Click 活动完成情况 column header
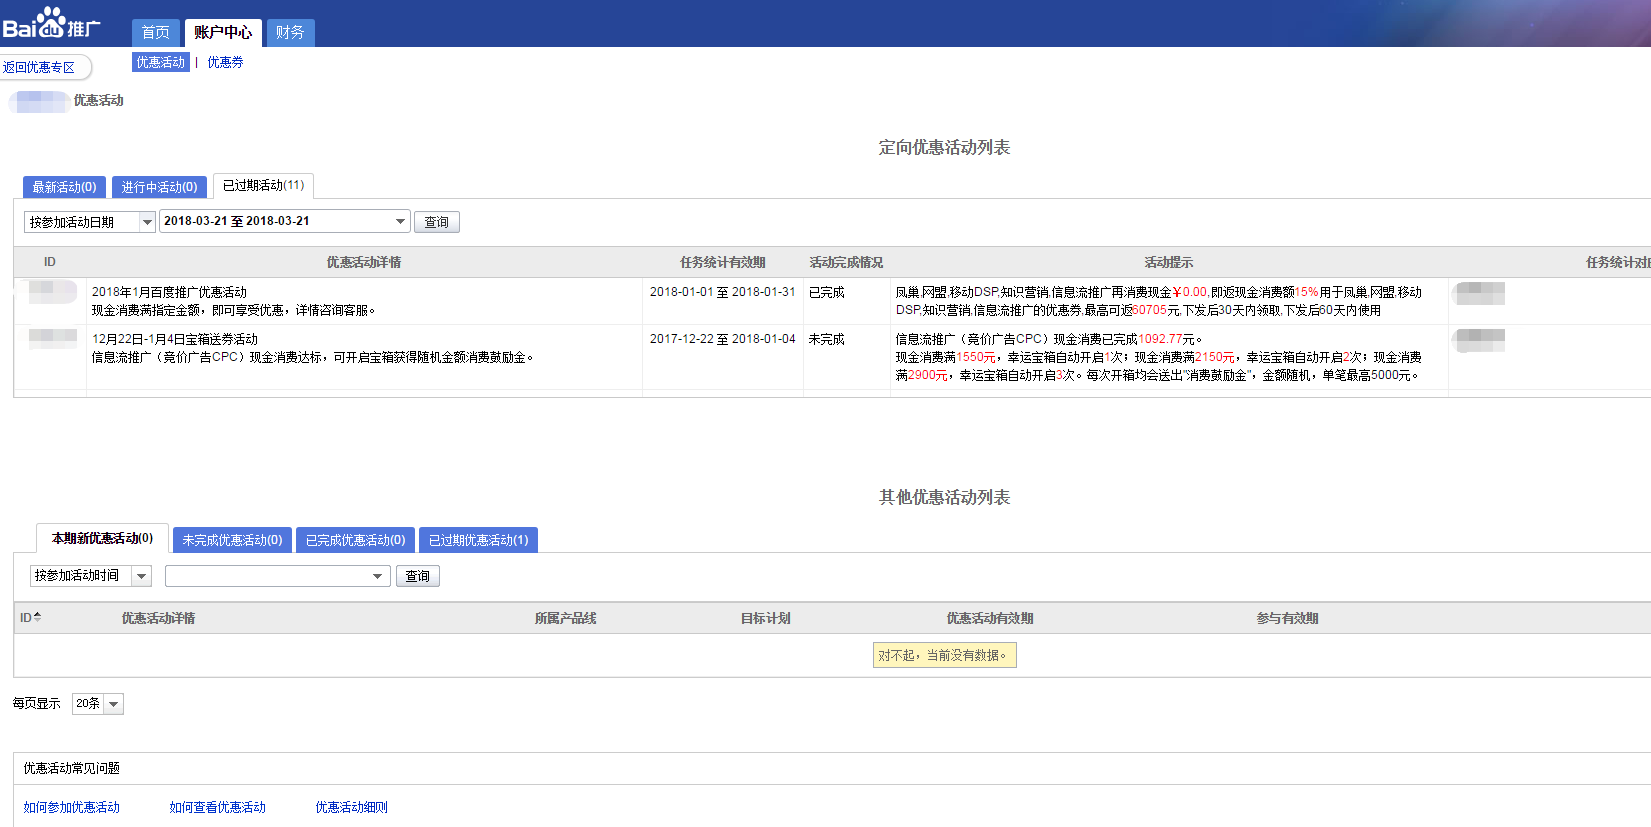This screenshot has height=827, width=1651. tap(846, 262)
